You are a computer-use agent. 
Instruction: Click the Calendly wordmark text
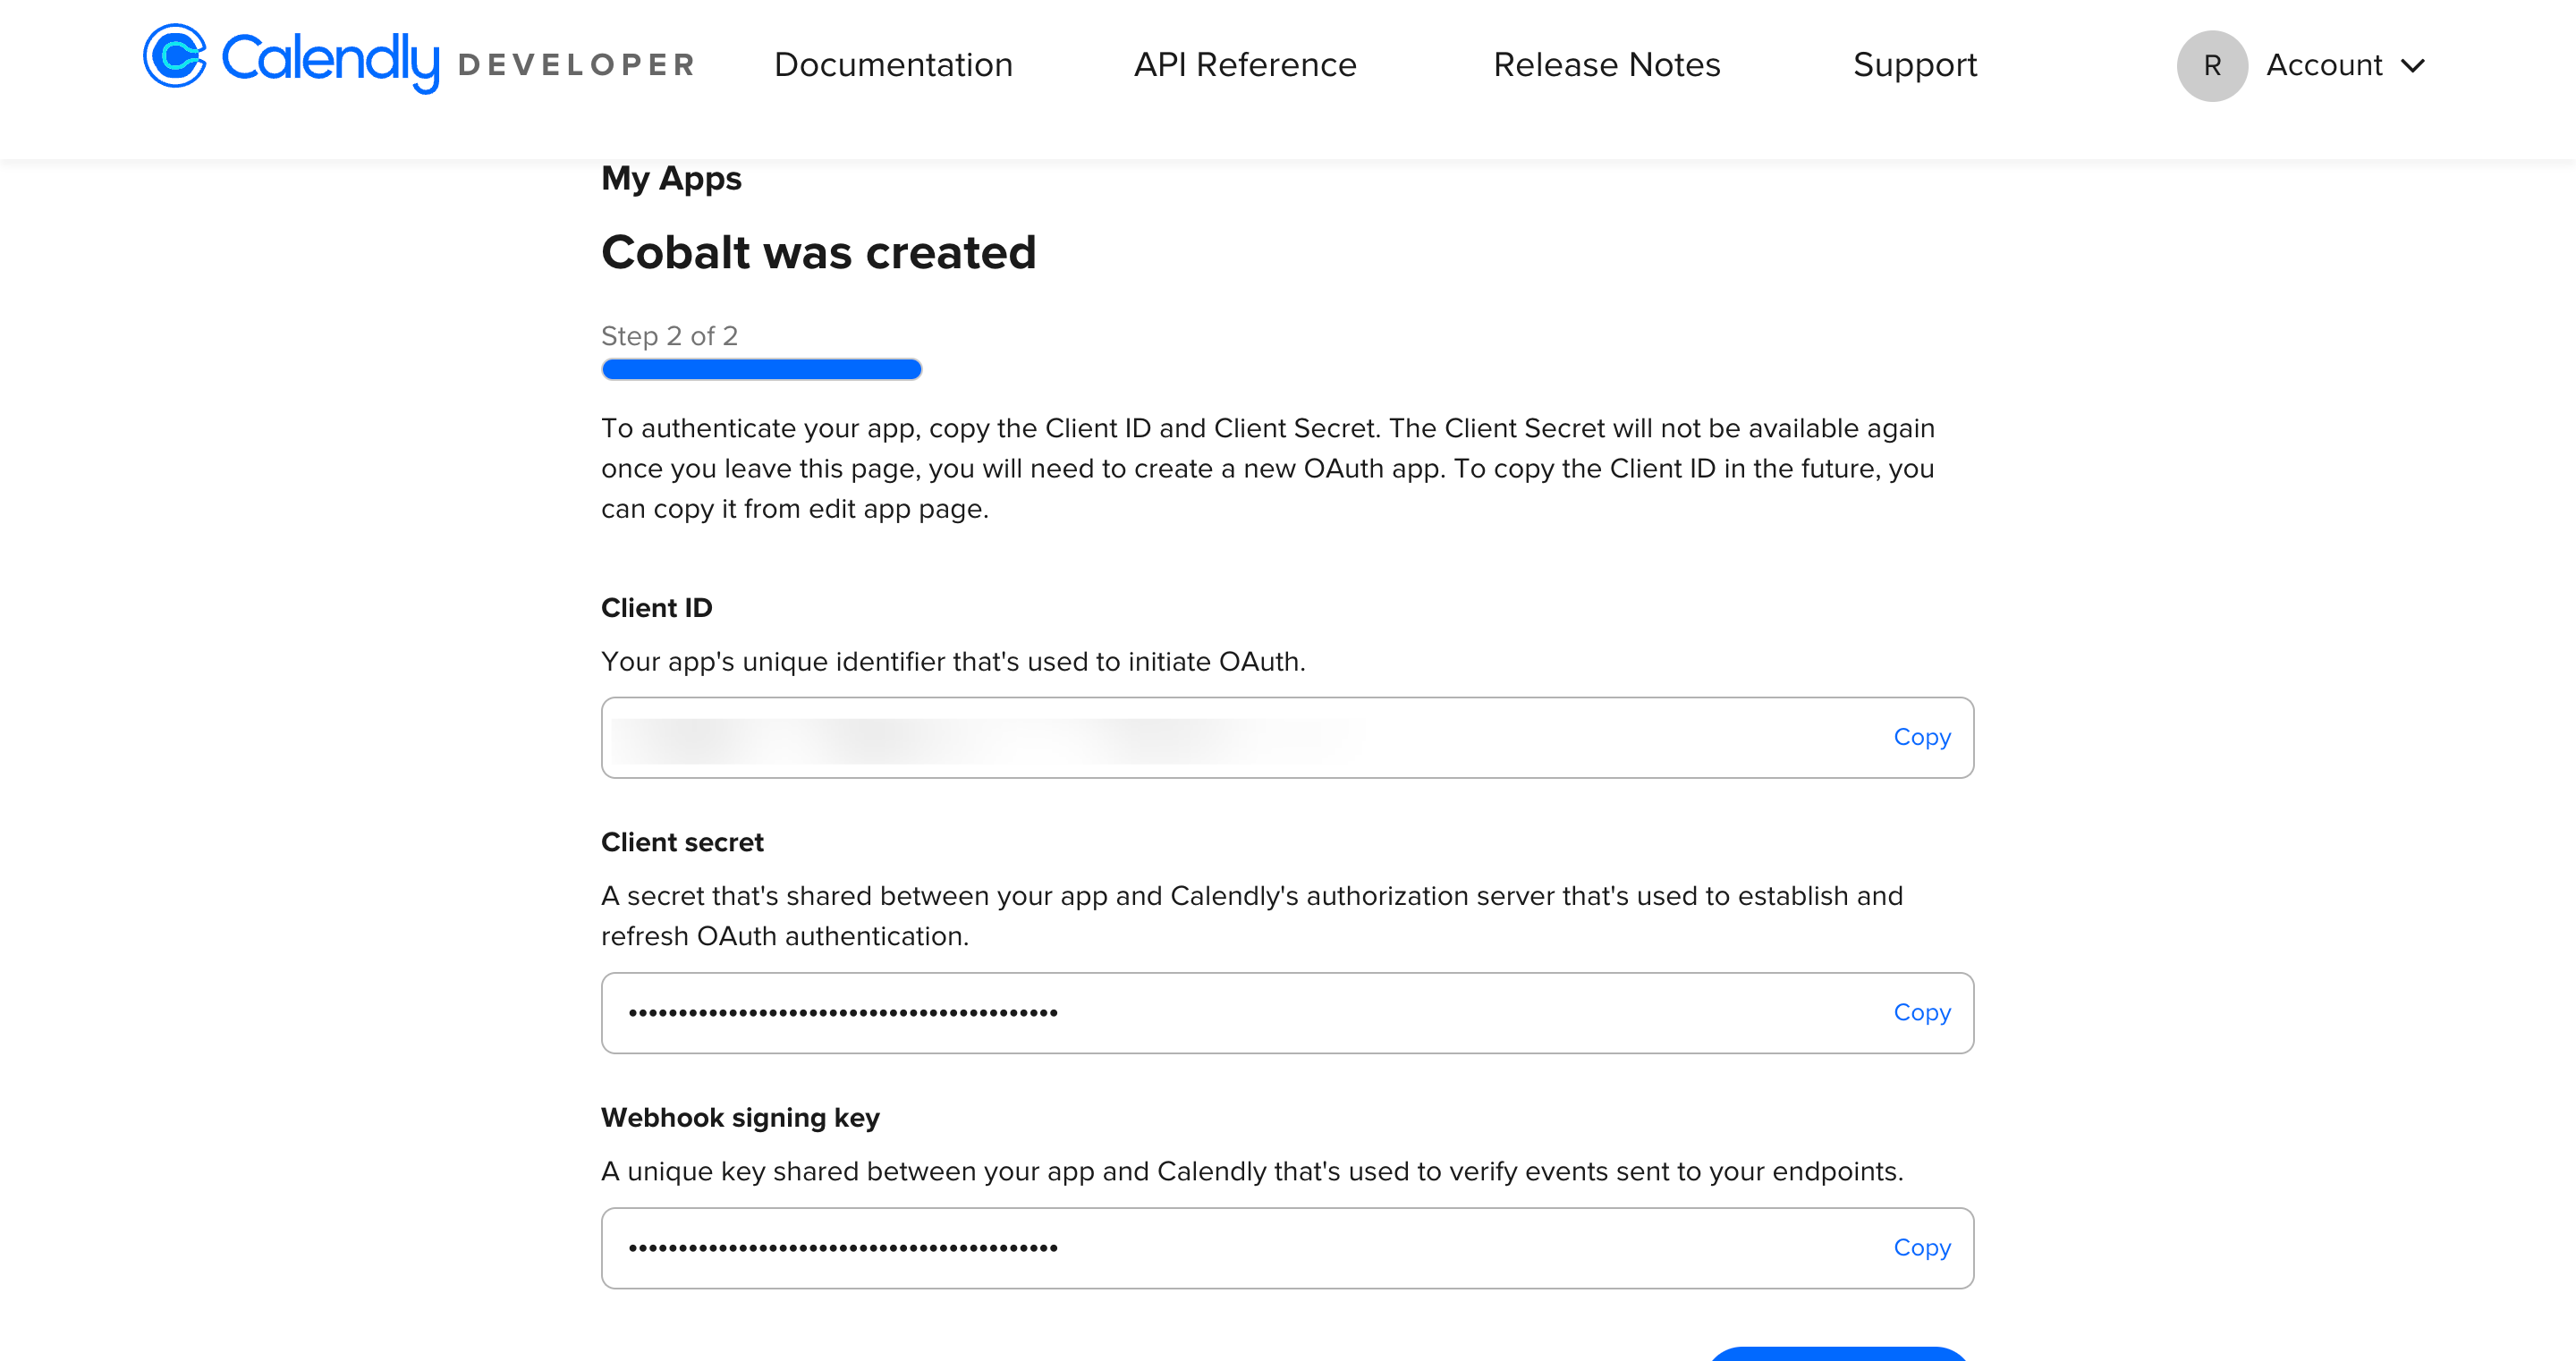pyautogui.click(x=330, y=60)
